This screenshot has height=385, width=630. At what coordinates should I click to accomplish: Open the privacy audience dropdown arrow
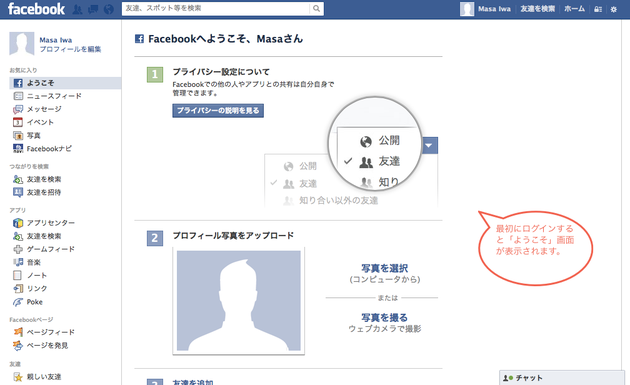click(x=430, y=145)
